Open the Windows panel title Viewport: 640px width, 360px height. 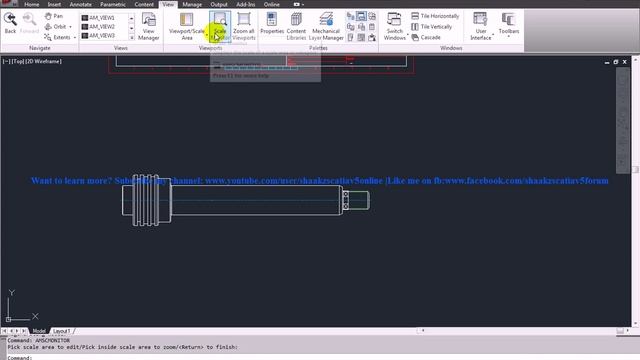coord(451,48)
